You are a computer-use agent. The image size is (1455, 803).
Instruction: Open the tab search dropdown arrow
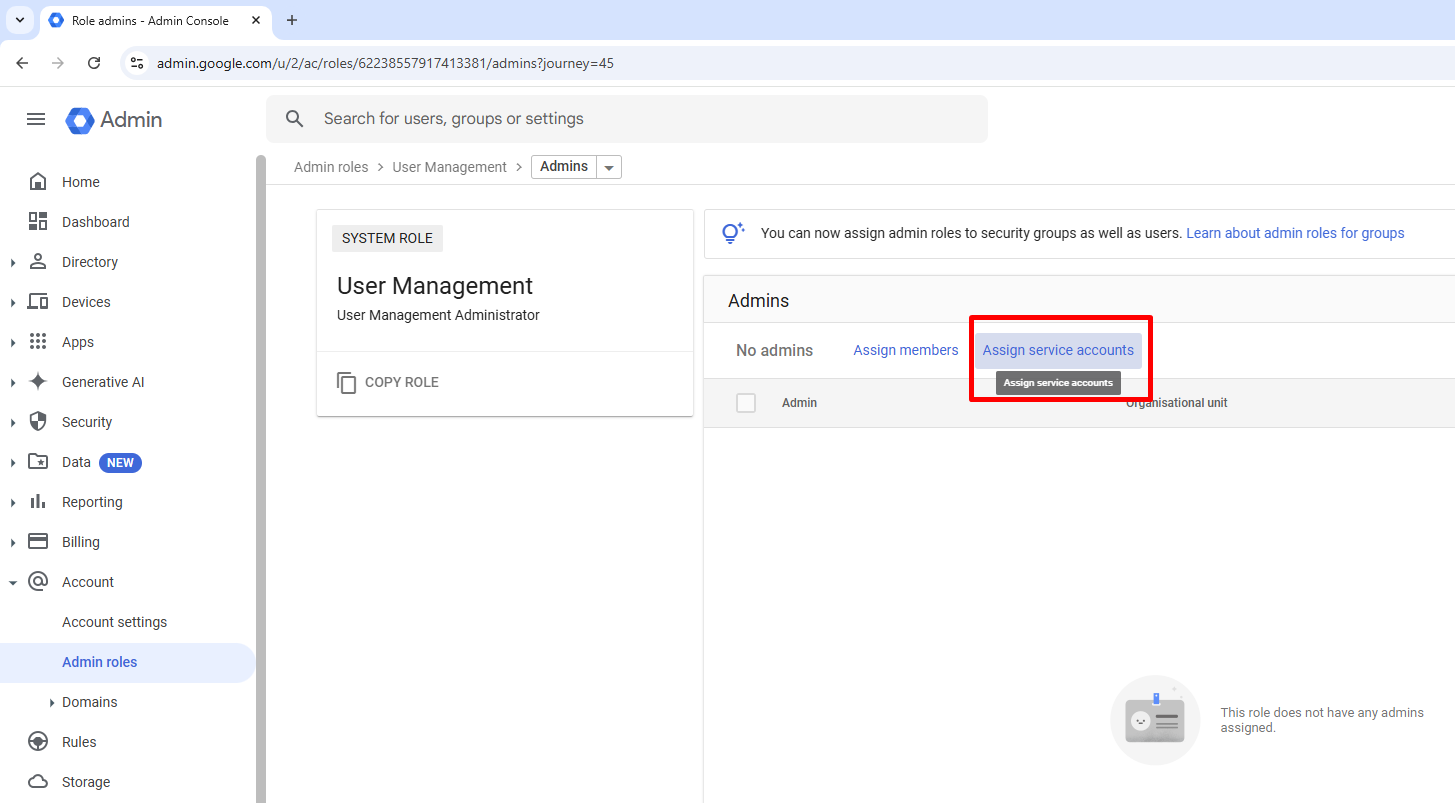(19, 20)
